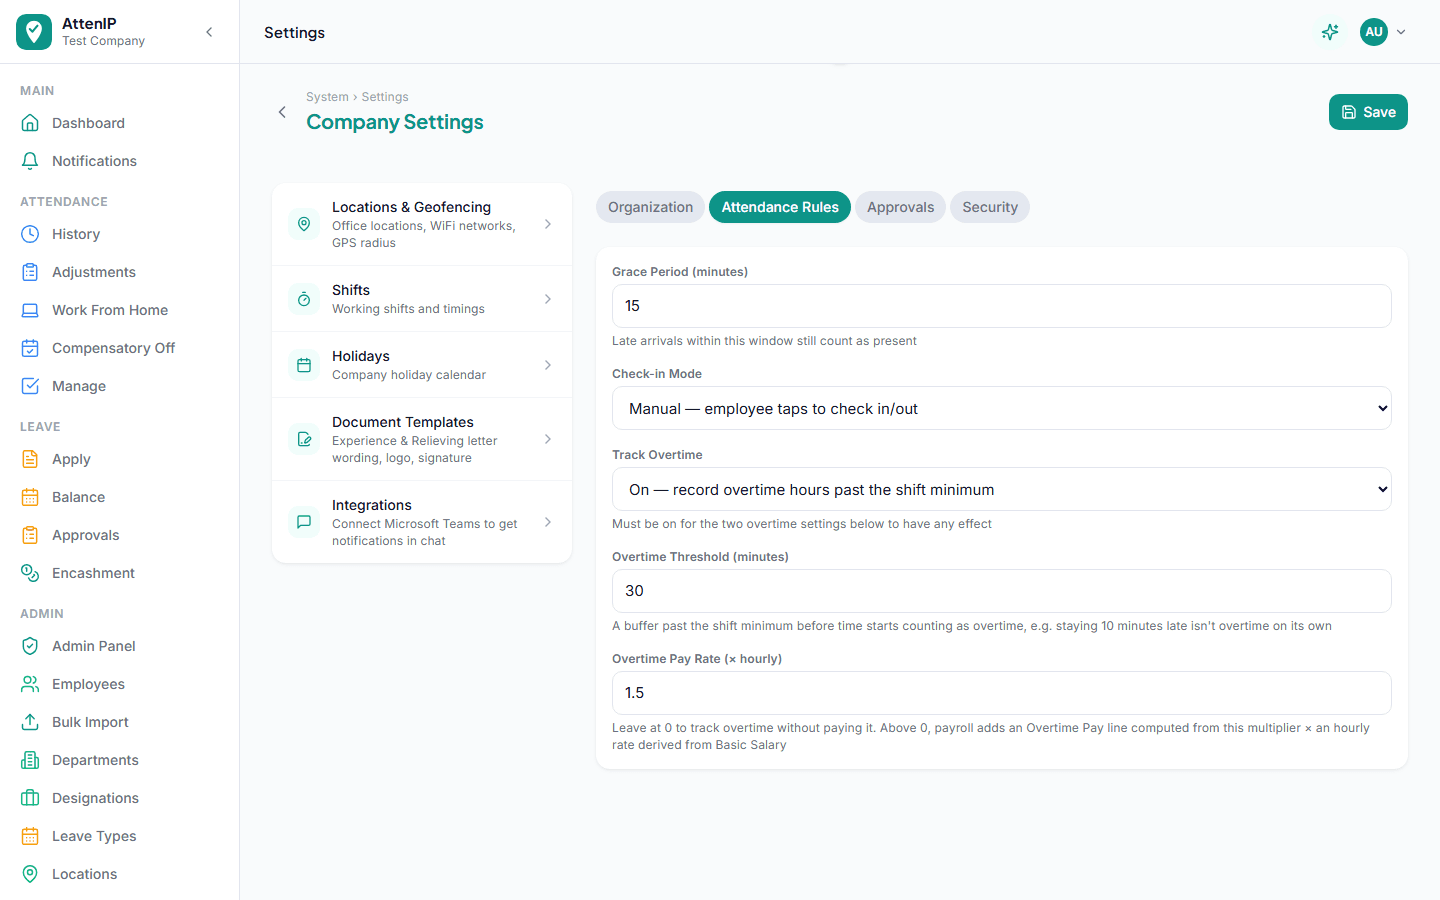This screenshot has height=900, width=1440.
Task: Expand the Document Templates row chevron
Action: (548, 439)
